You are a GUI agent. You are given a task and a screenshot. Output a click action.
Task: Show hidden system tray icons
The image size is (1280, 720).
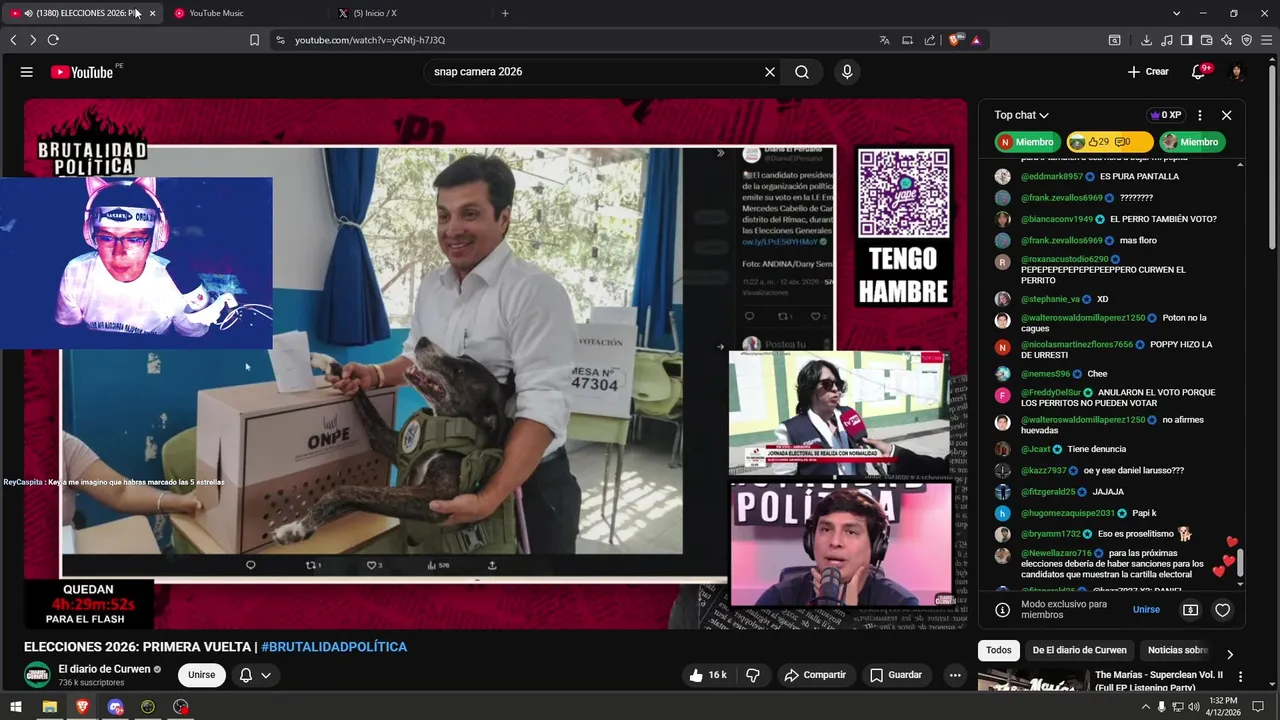click(x=1145, y=707)
